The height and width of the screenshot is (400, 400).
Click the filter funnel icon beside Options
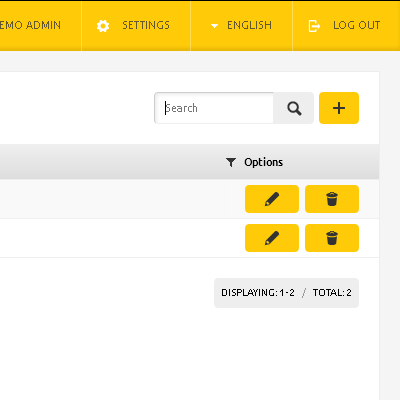[231, 162]
